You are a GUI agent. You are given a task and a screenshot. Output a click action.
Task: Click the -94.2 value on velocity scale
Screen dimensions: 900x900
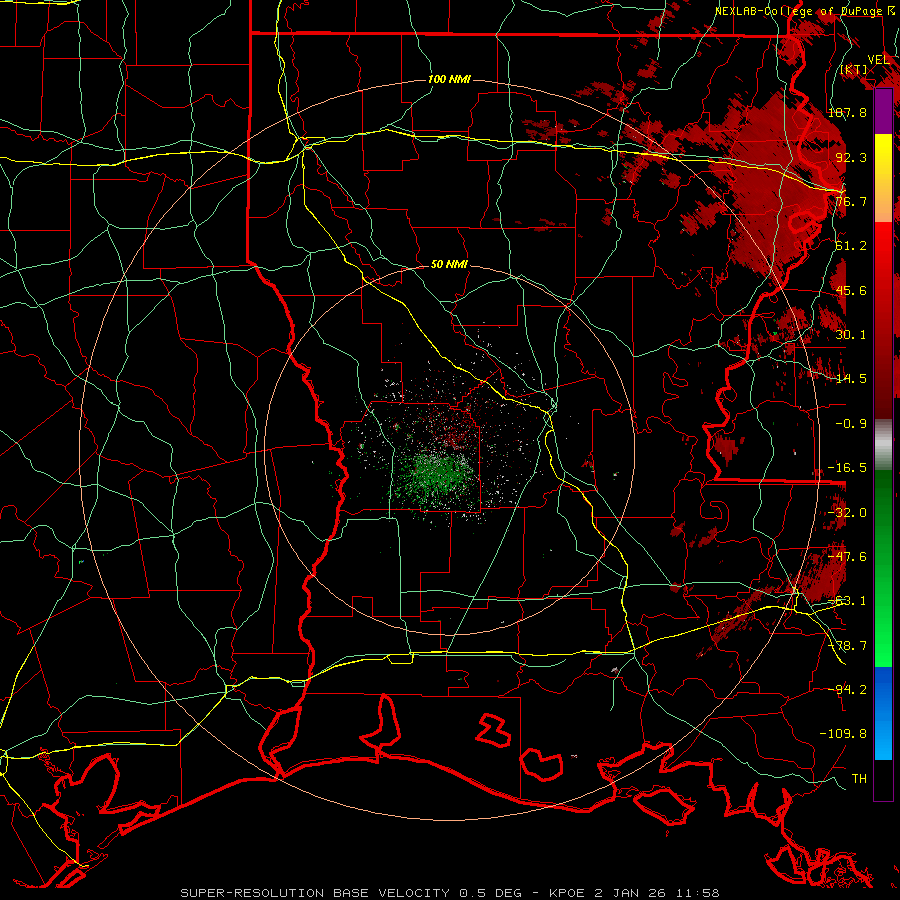(x=848, y=689)
